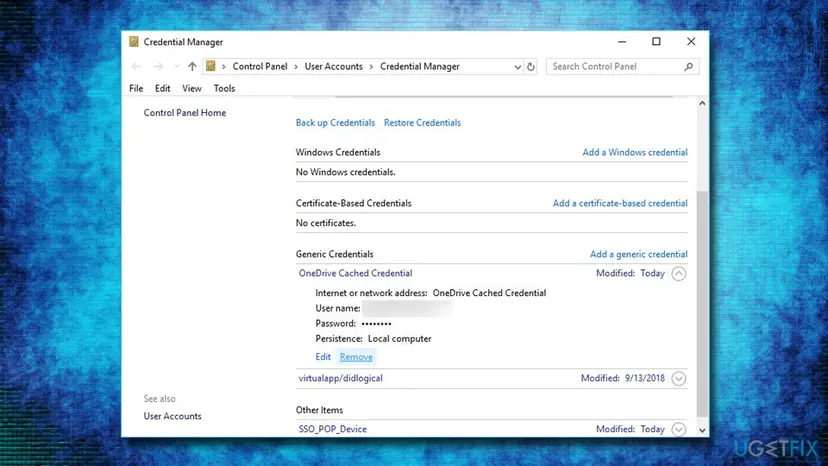Click 'No Windows credentials.' text
828x466 pixels.
345,172
